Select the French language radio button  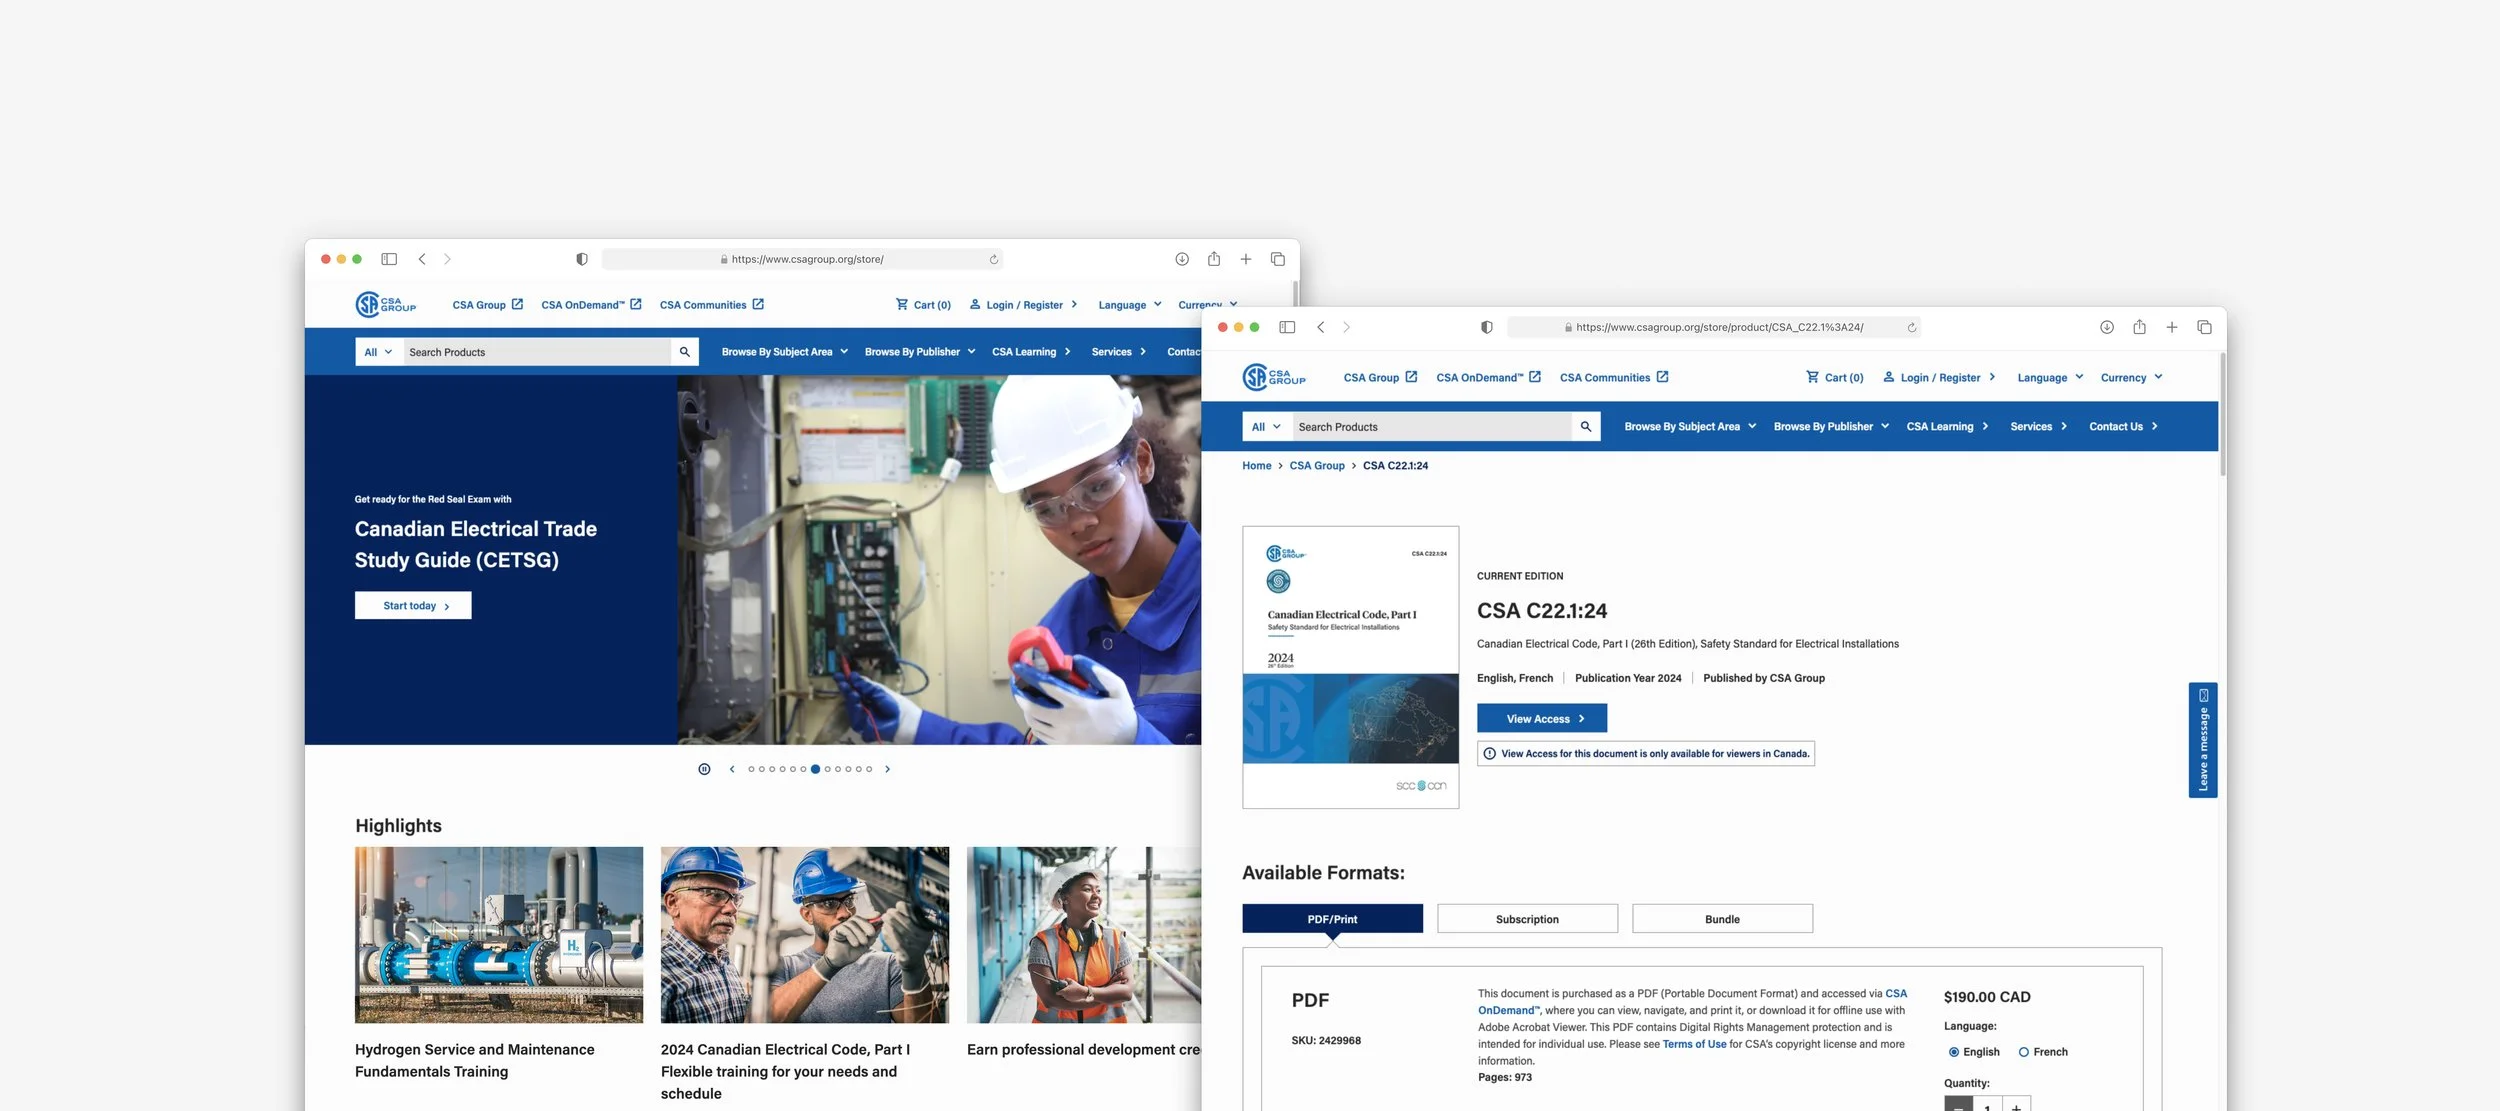pyautogui.click(x=2022, y=1051)
